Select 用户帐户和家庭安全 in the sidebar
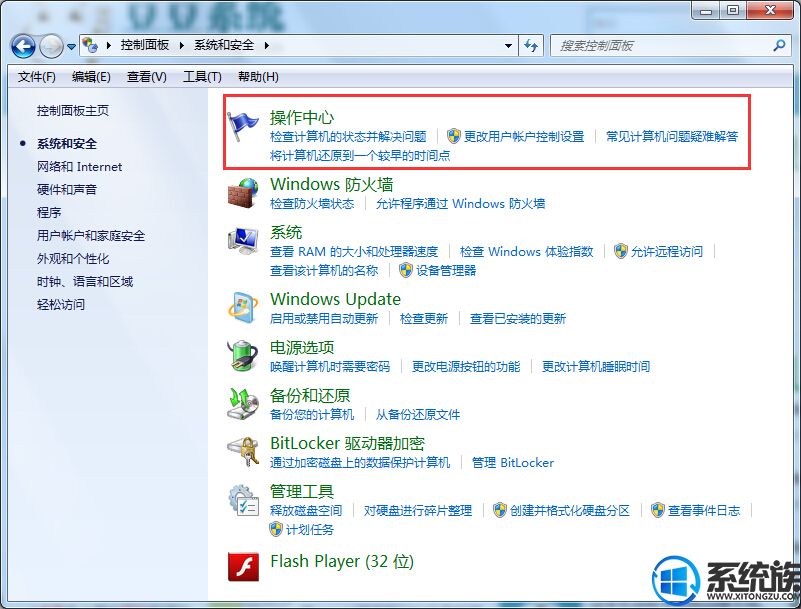 [91, 236]
